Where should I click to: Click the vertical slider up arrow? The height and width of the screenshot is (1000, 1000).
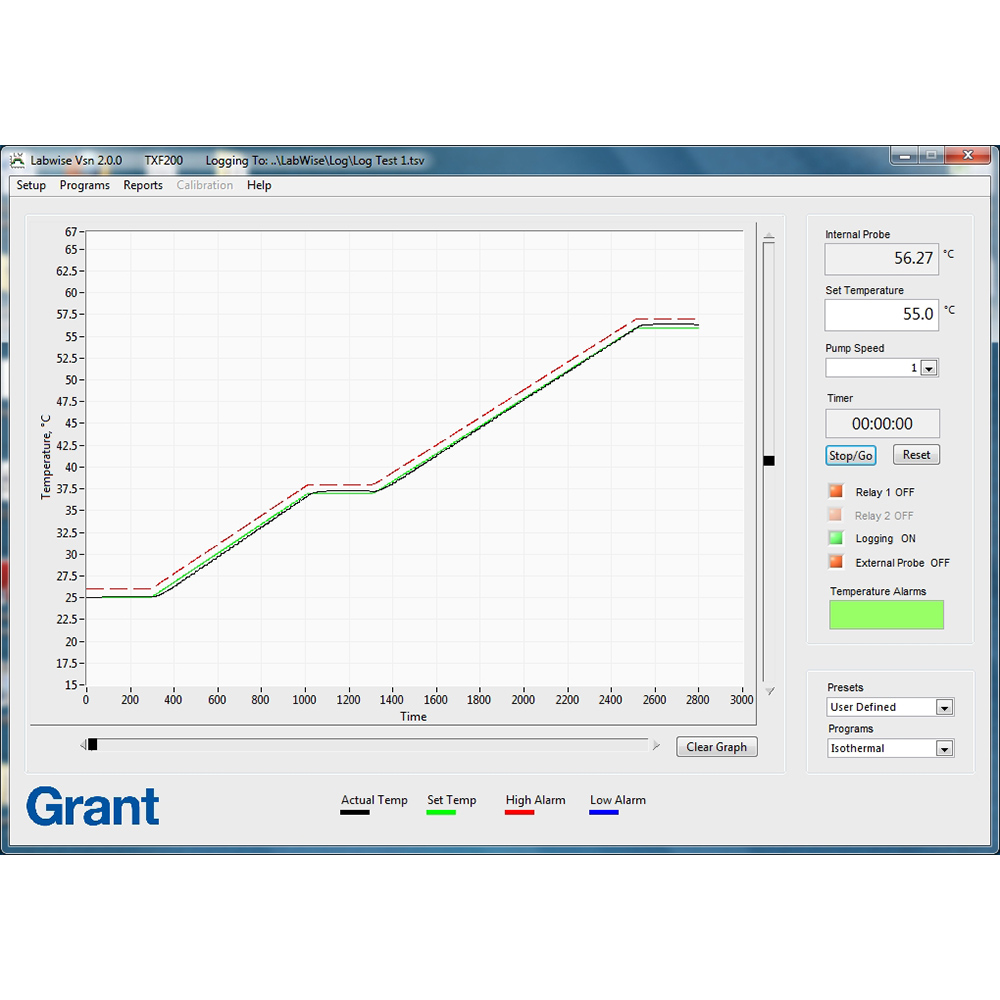click(769, 237)
